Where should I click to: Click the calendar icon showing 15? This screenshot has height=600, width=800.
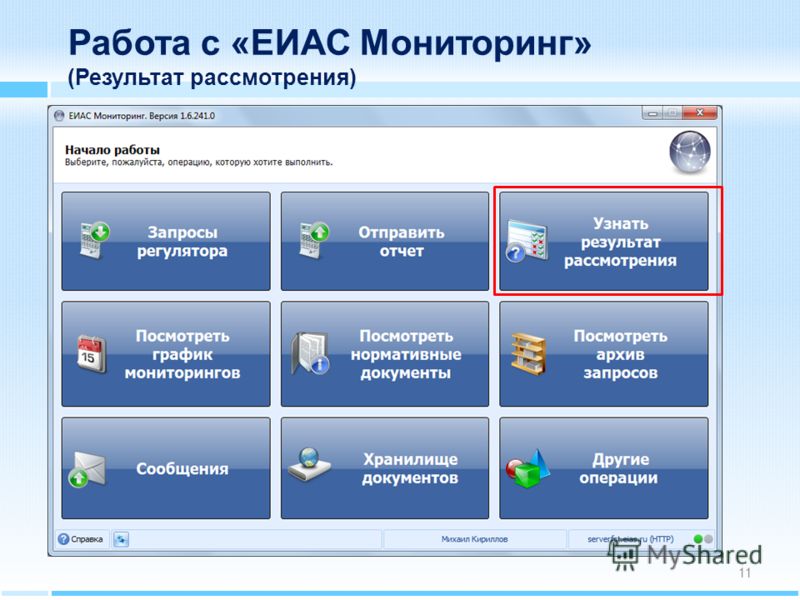point(91,354)
